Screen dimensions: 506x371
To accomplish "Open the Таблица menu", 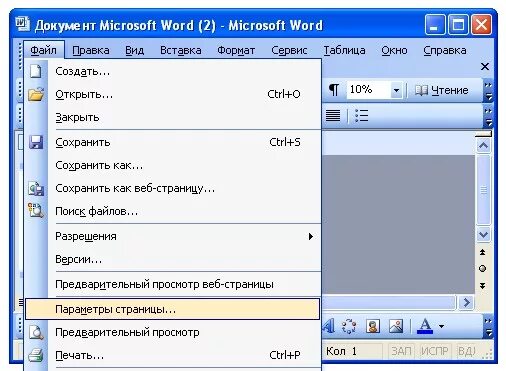I will pos(344,50).
